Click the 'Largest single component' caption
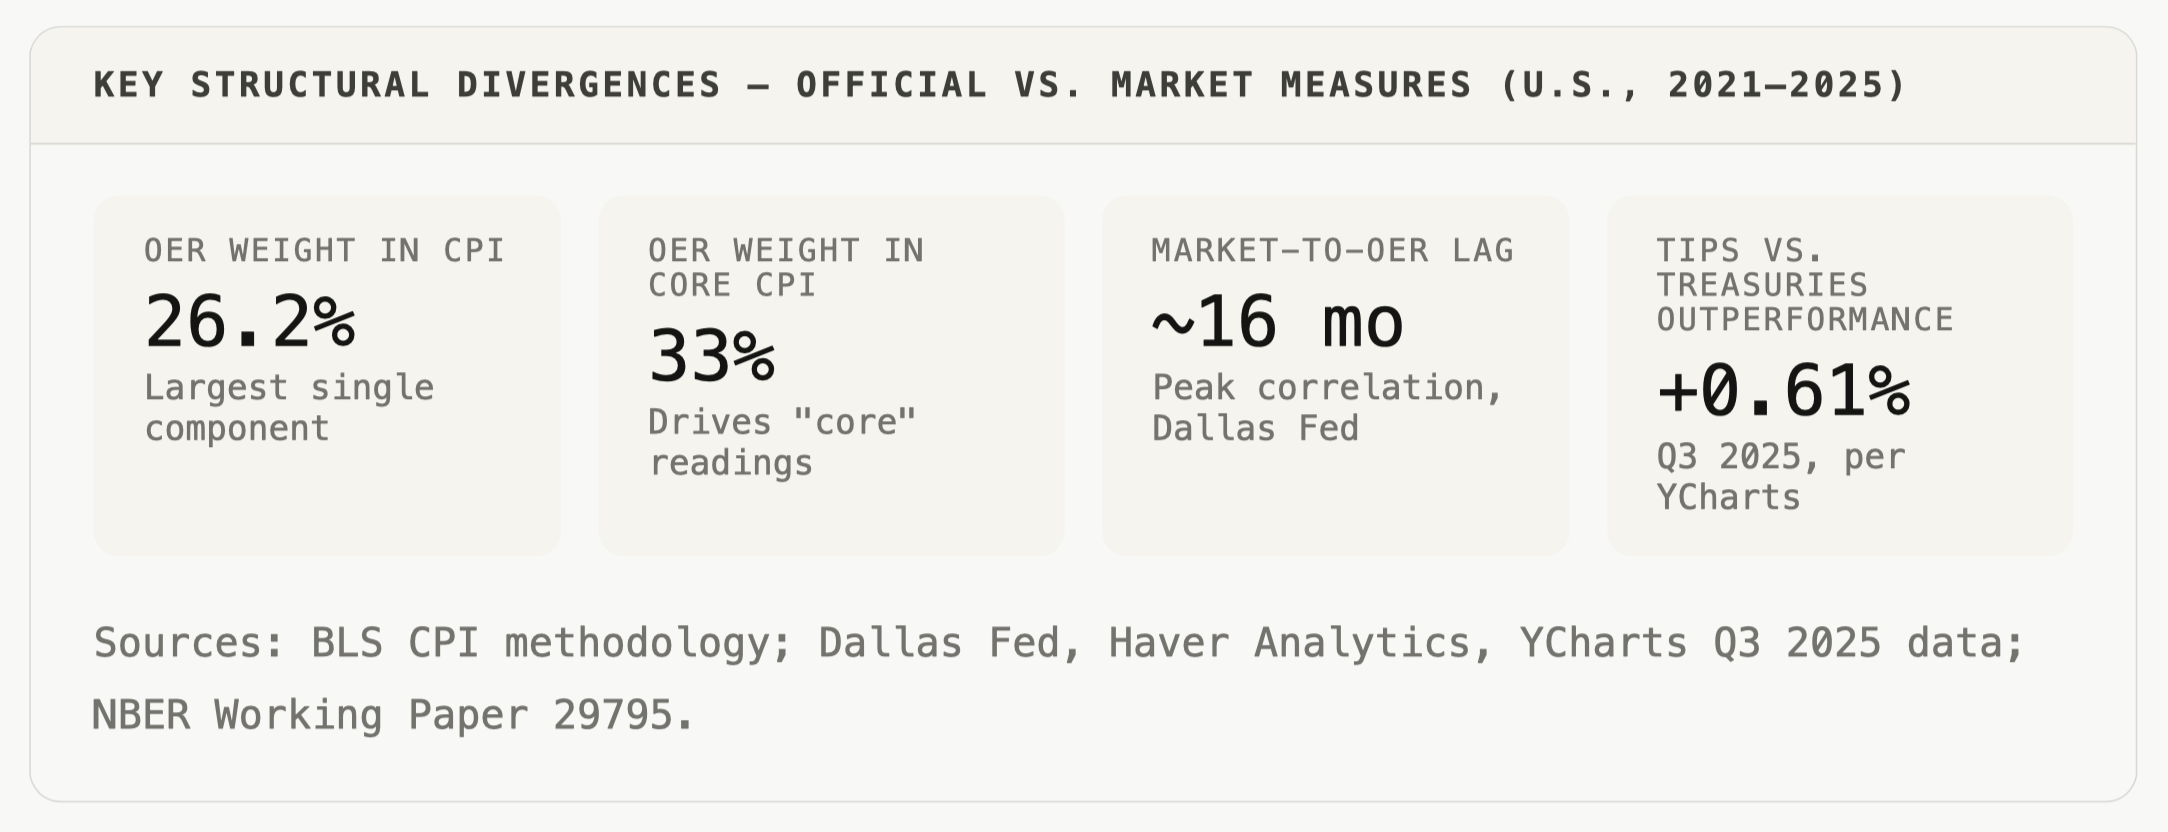This screenshot has width=2168, height=832. (x=289, y=408)
